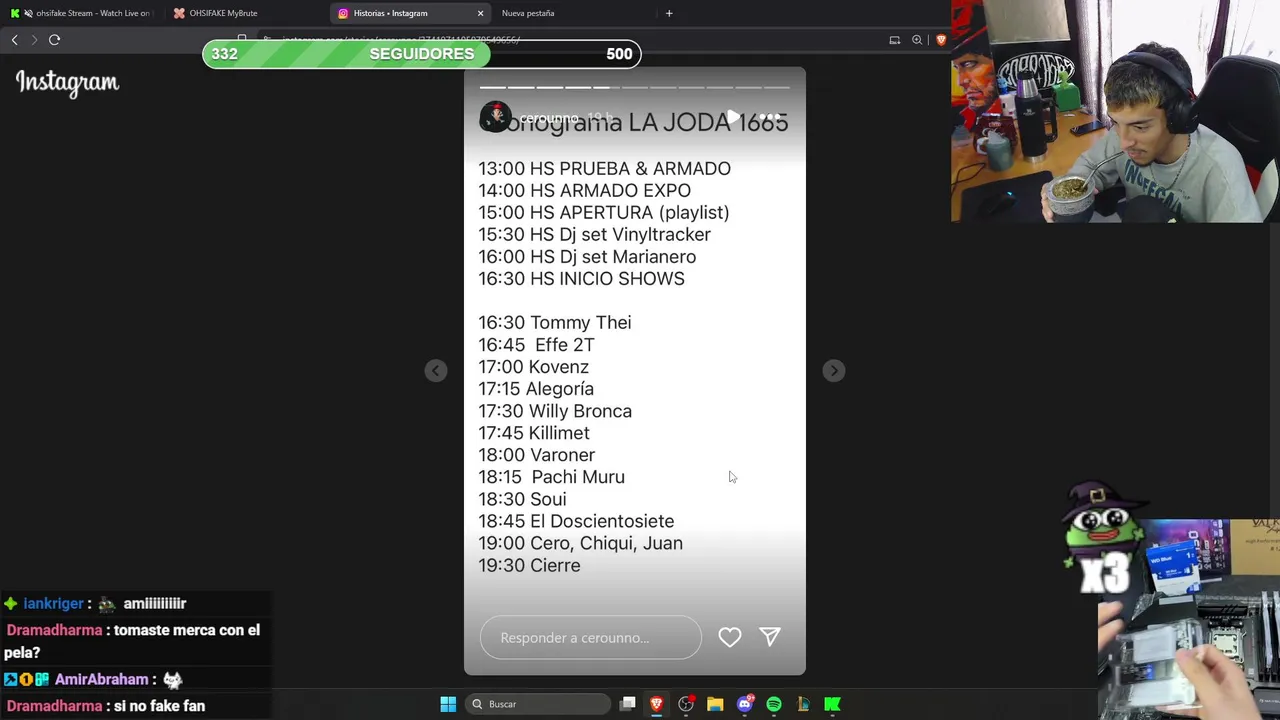
Task: Close the Historias Instagram tab
Action: pos(480,13)
